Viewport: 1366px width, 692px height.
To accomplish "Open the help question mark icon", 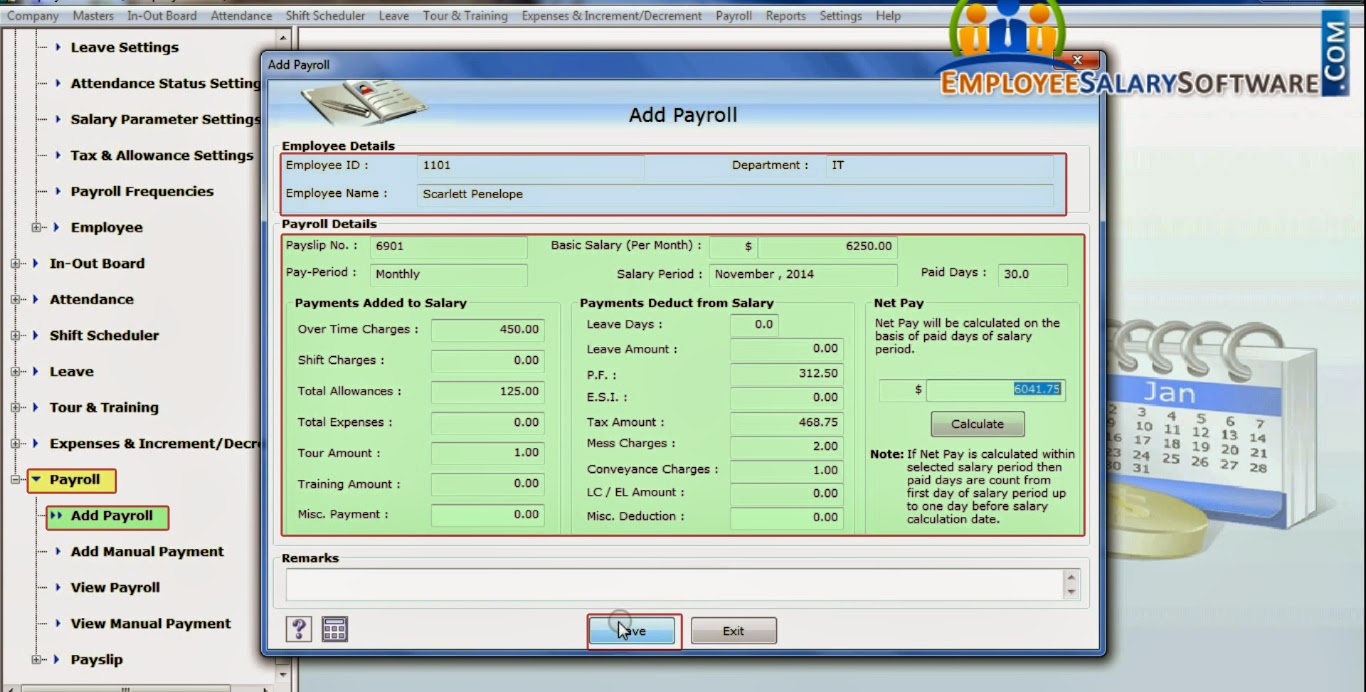I will pyautogui.click(x=298, y=629).
